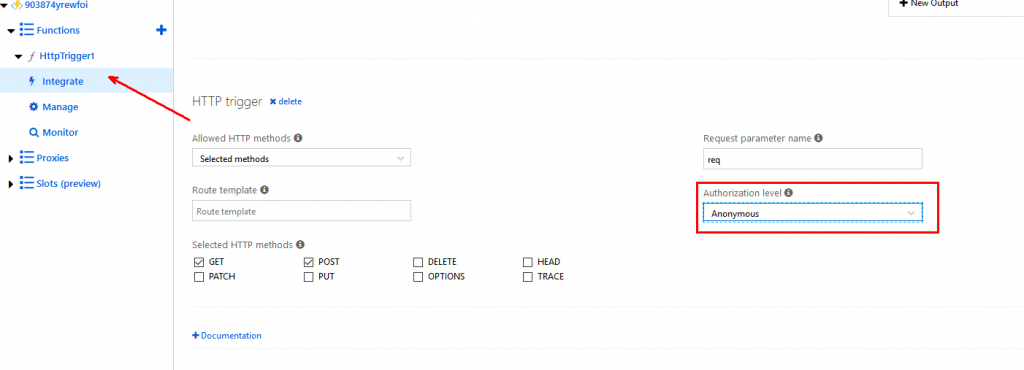Click the Manage gear icon
Screen dimensions: 1024x370
(x=34, y=107)
